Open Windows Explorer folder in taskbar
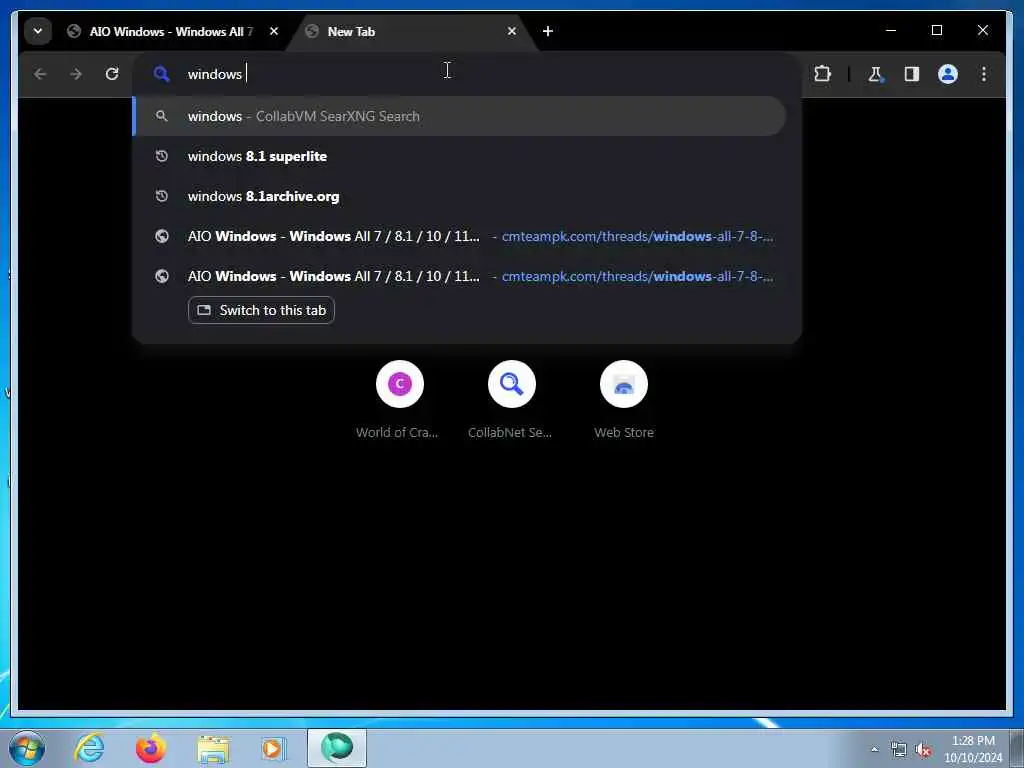Viewport: 1024px width, 768px height. coord(213,748)
